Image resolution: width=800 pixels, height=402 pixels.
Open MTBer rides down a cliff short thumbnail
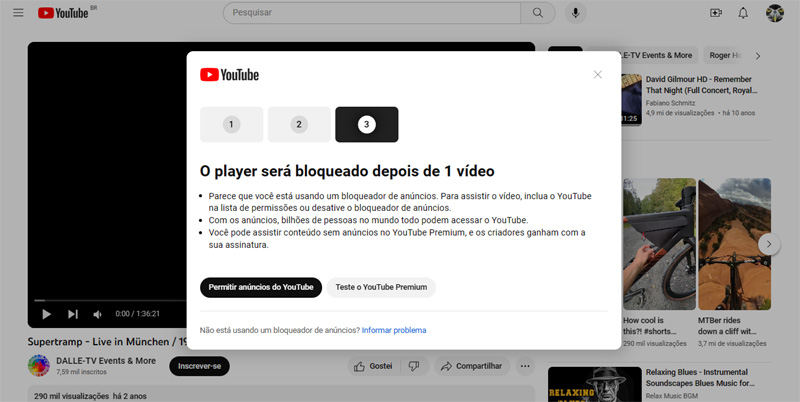click(735, 244)
